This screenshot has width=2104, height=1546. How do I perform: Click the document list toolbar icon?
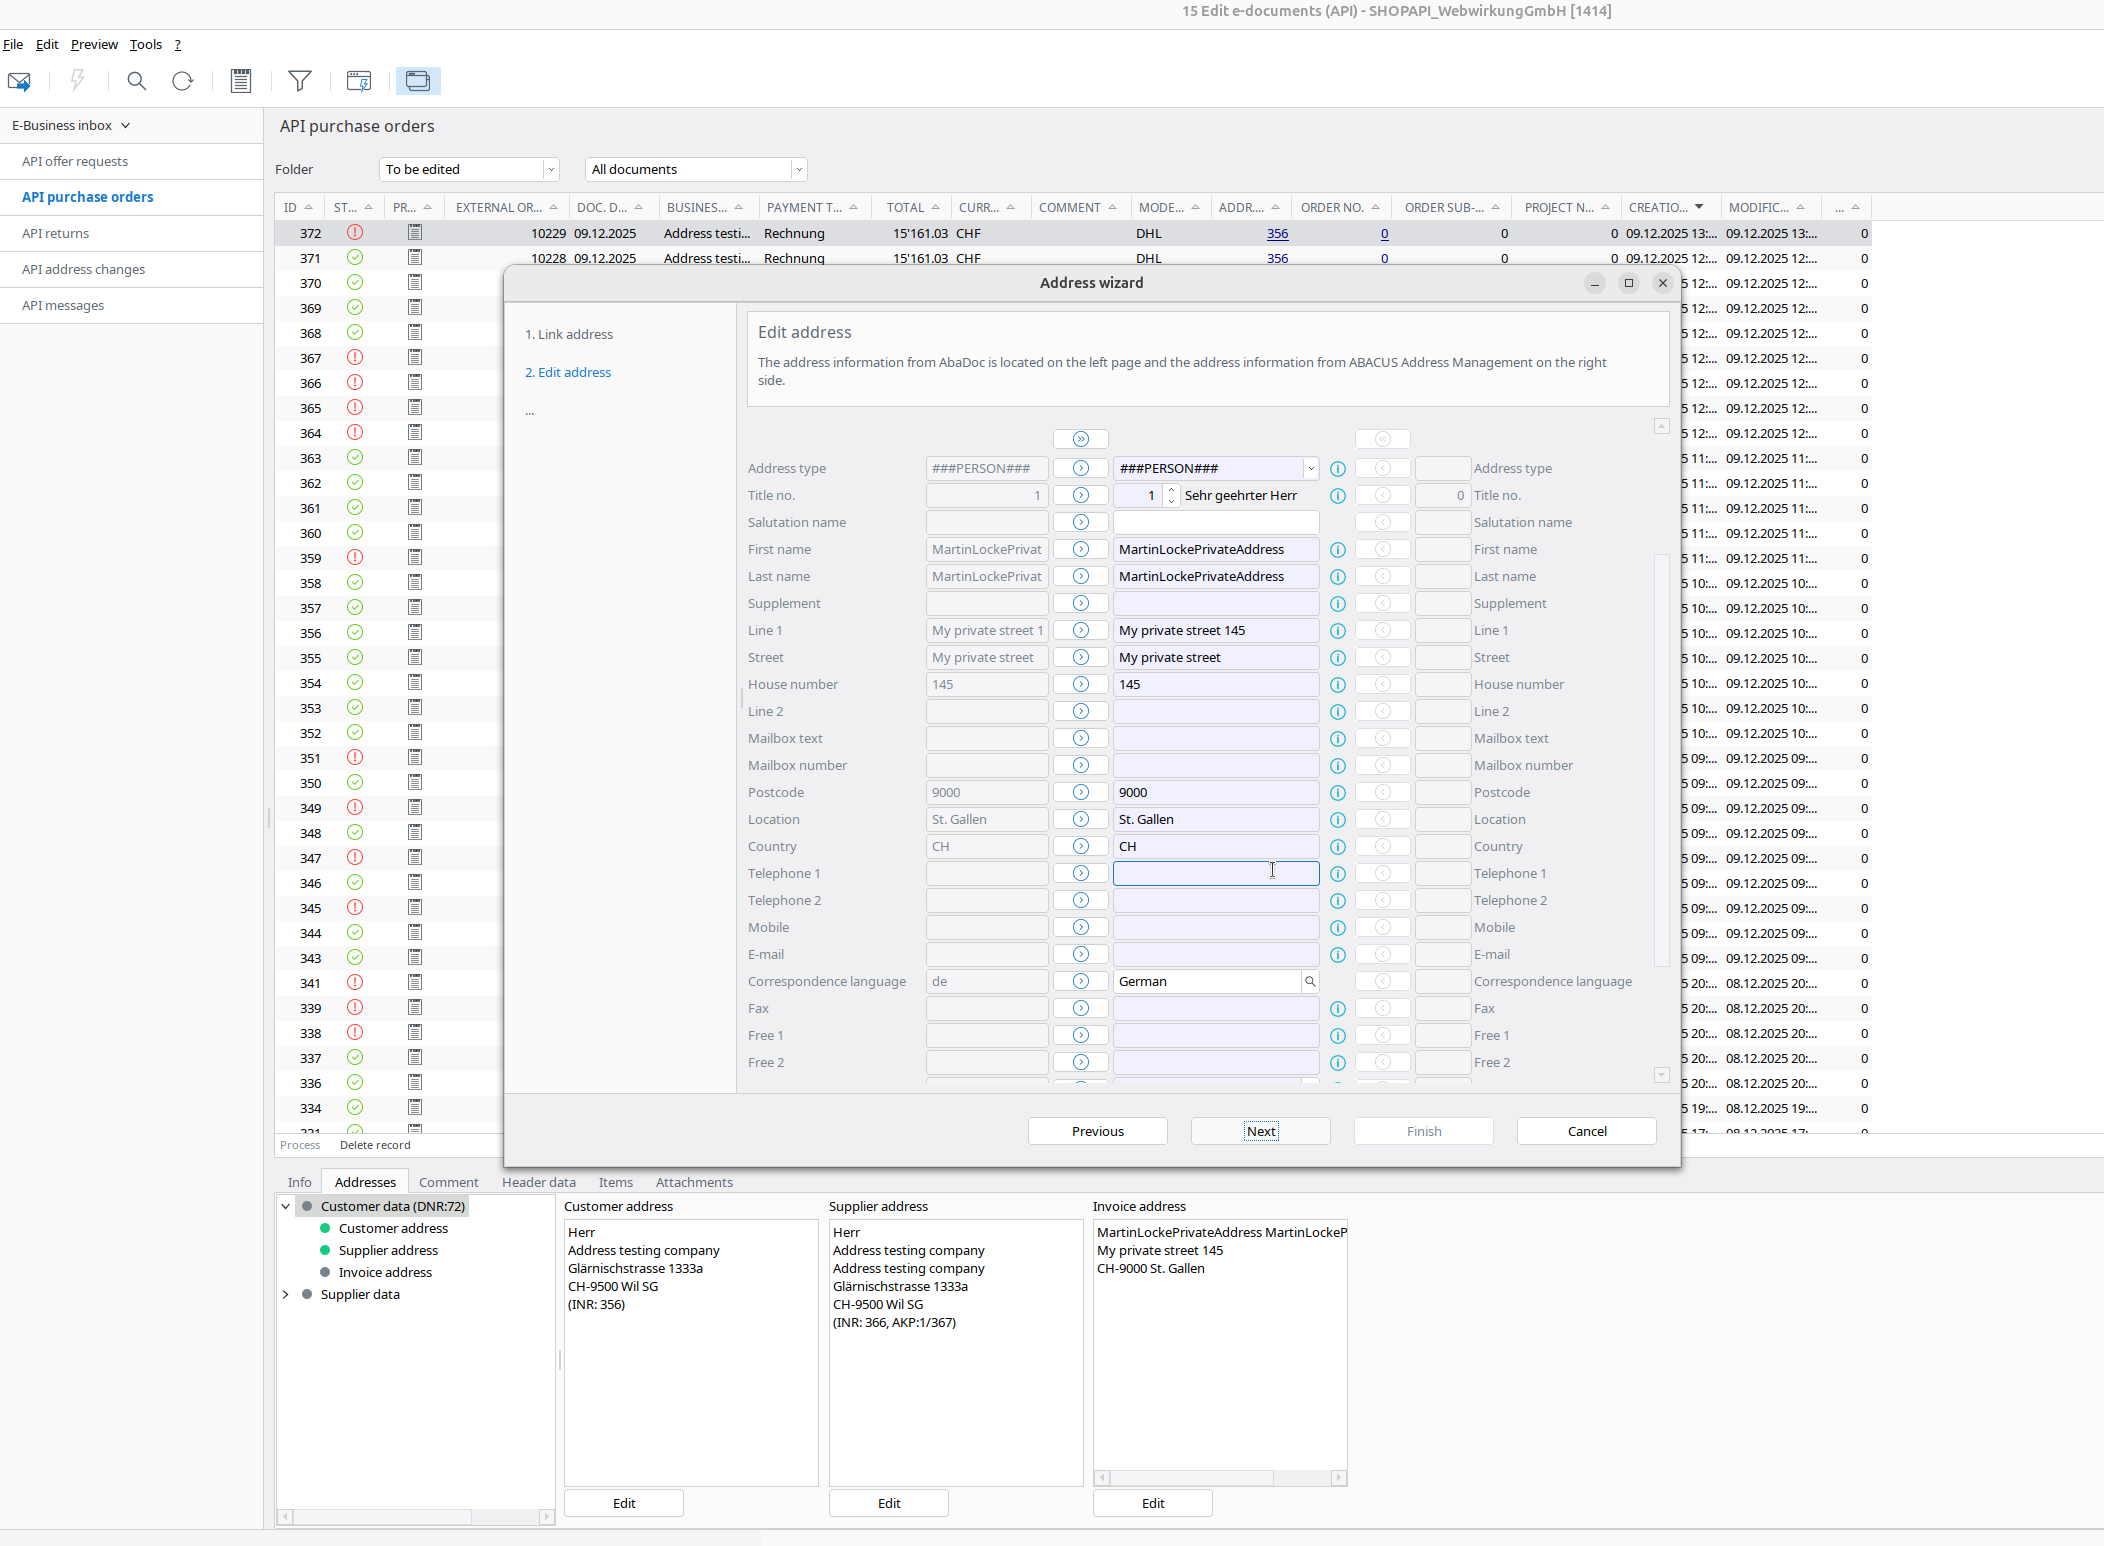241,81
